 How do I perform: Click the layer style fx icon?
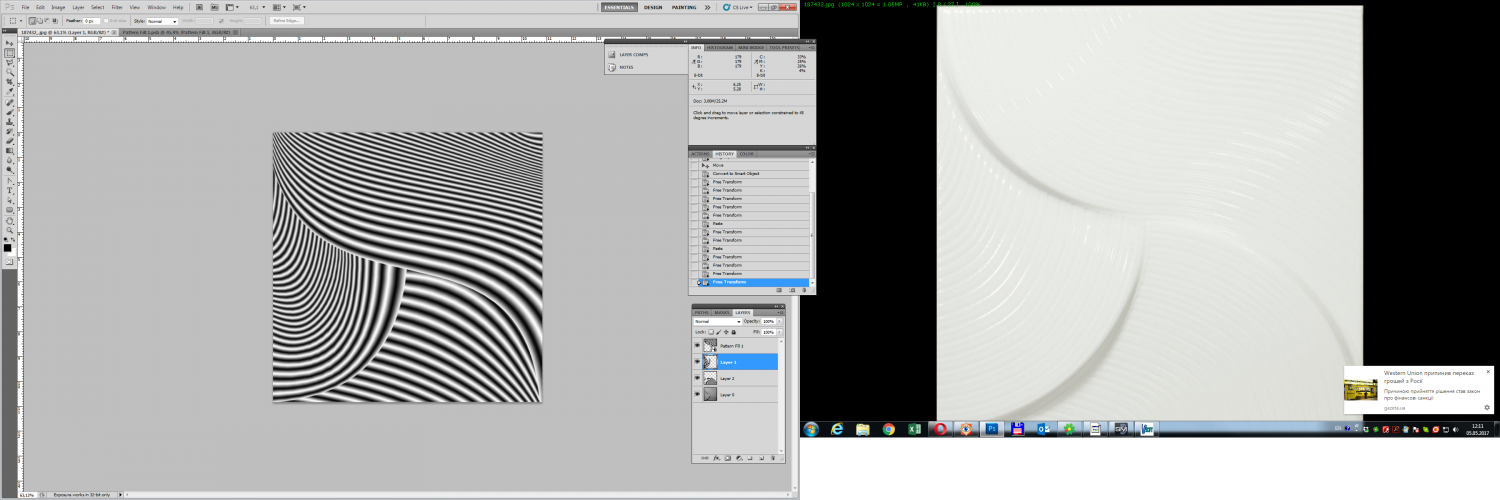[717, 458]
